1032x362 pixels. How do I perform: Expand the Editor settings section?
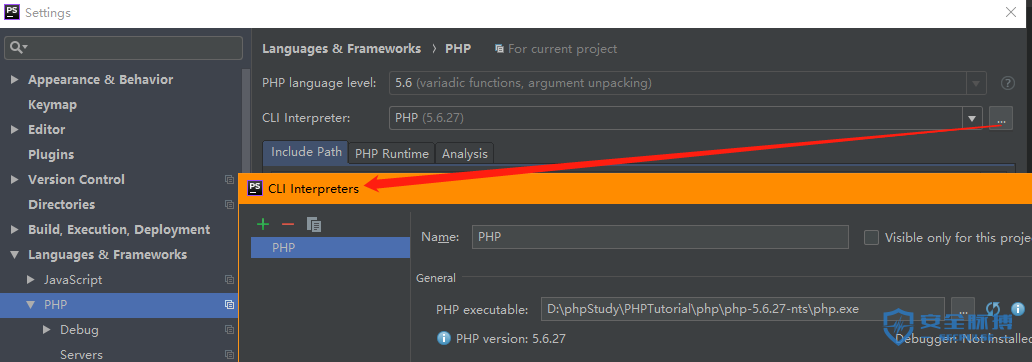[x=14, y=130]
